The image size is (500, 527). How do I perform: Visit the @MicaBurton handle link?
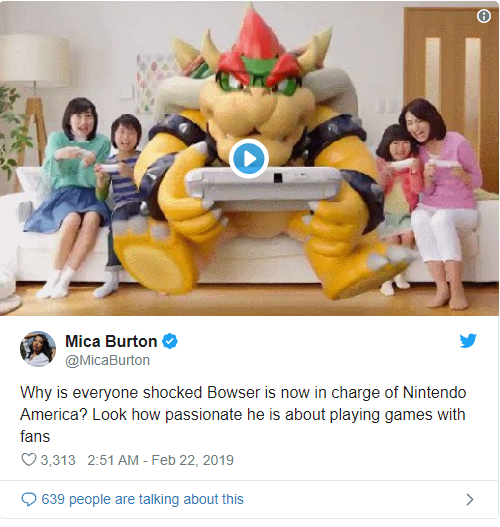coord(108,360)
